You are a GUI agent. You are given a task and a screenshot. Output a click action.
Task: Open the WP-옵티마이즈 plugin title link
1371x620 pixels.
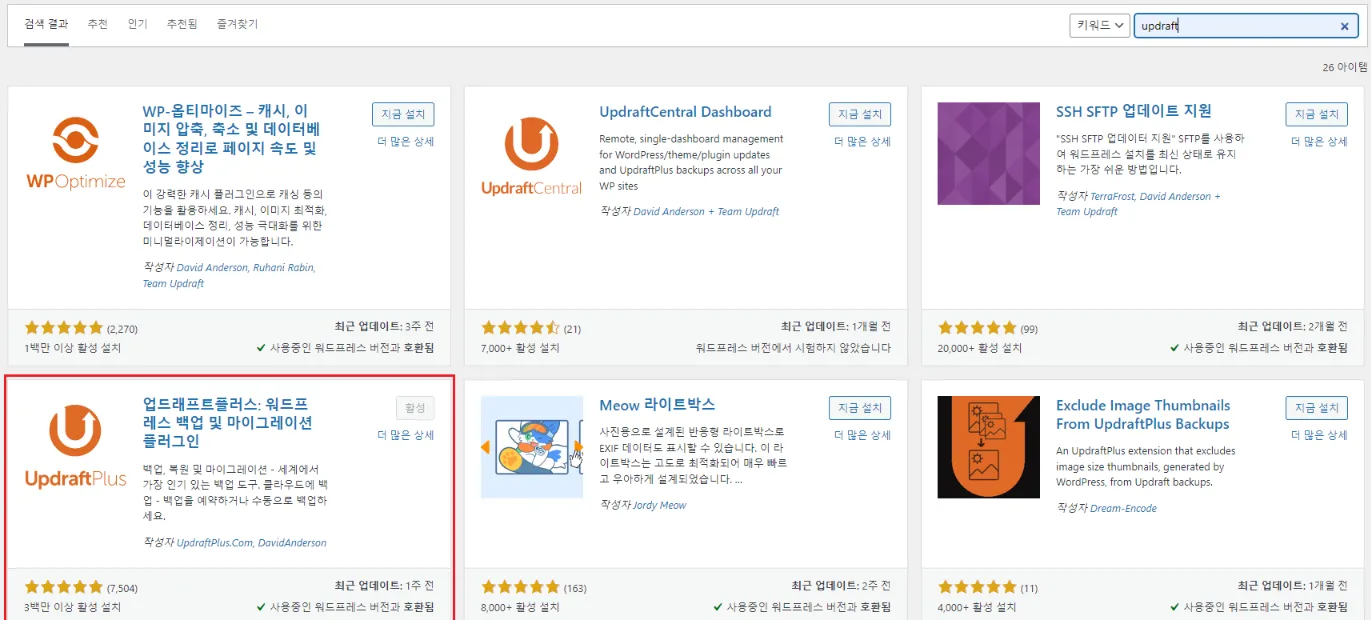click(x=231, y=139)
